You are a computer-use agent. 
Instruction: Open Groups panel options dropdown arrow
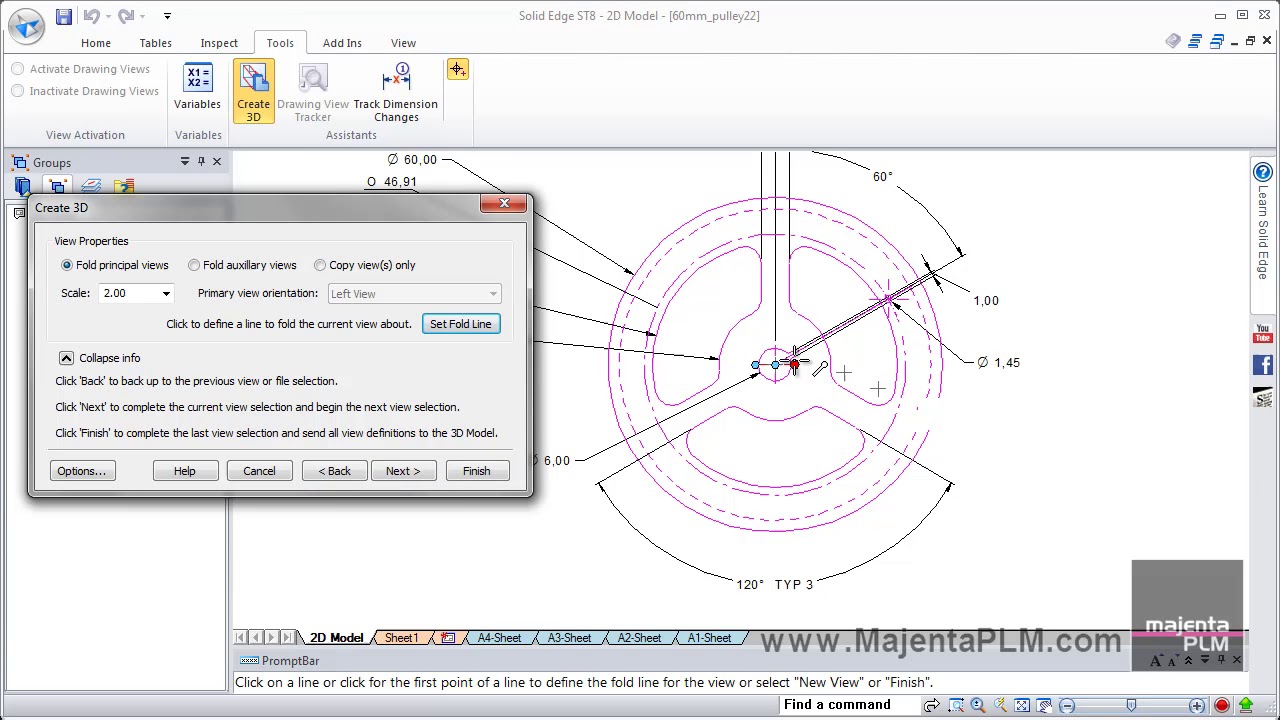point(184,162)
